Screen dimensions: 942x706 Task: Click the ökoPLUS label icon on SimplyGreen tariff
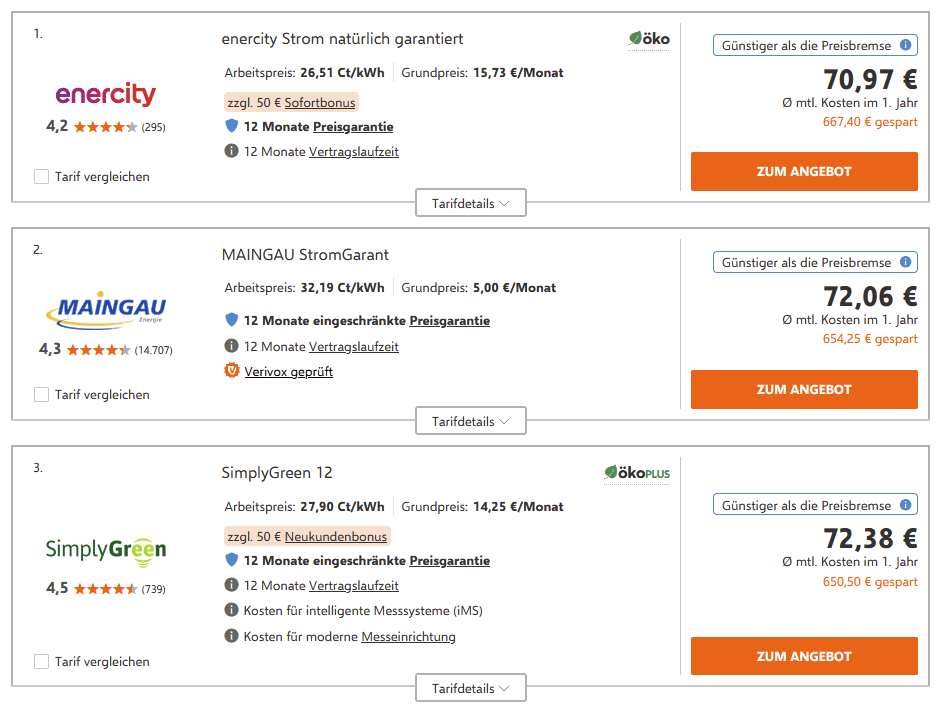point(637,473)
